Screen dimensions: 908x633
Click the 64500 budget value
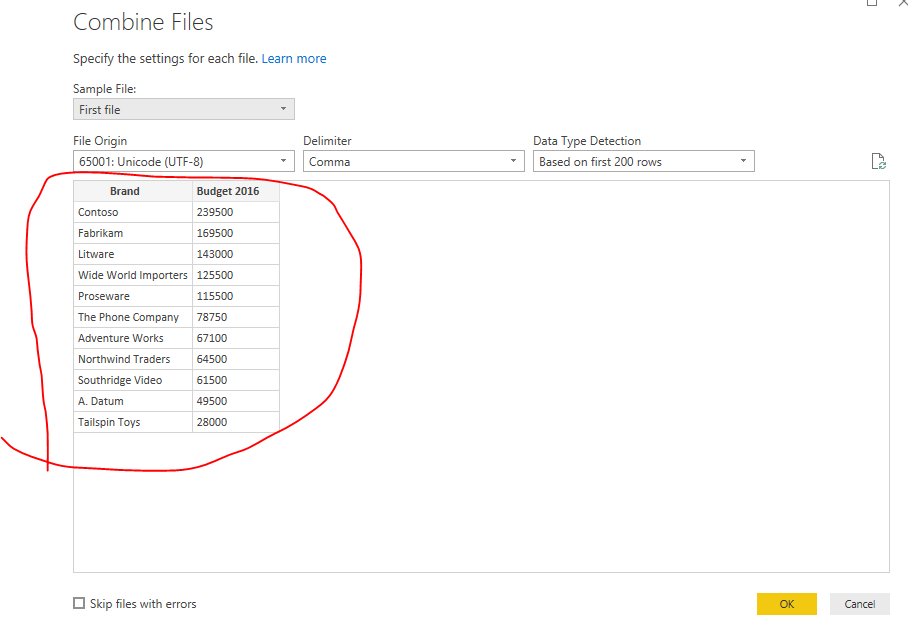point(236,359)
